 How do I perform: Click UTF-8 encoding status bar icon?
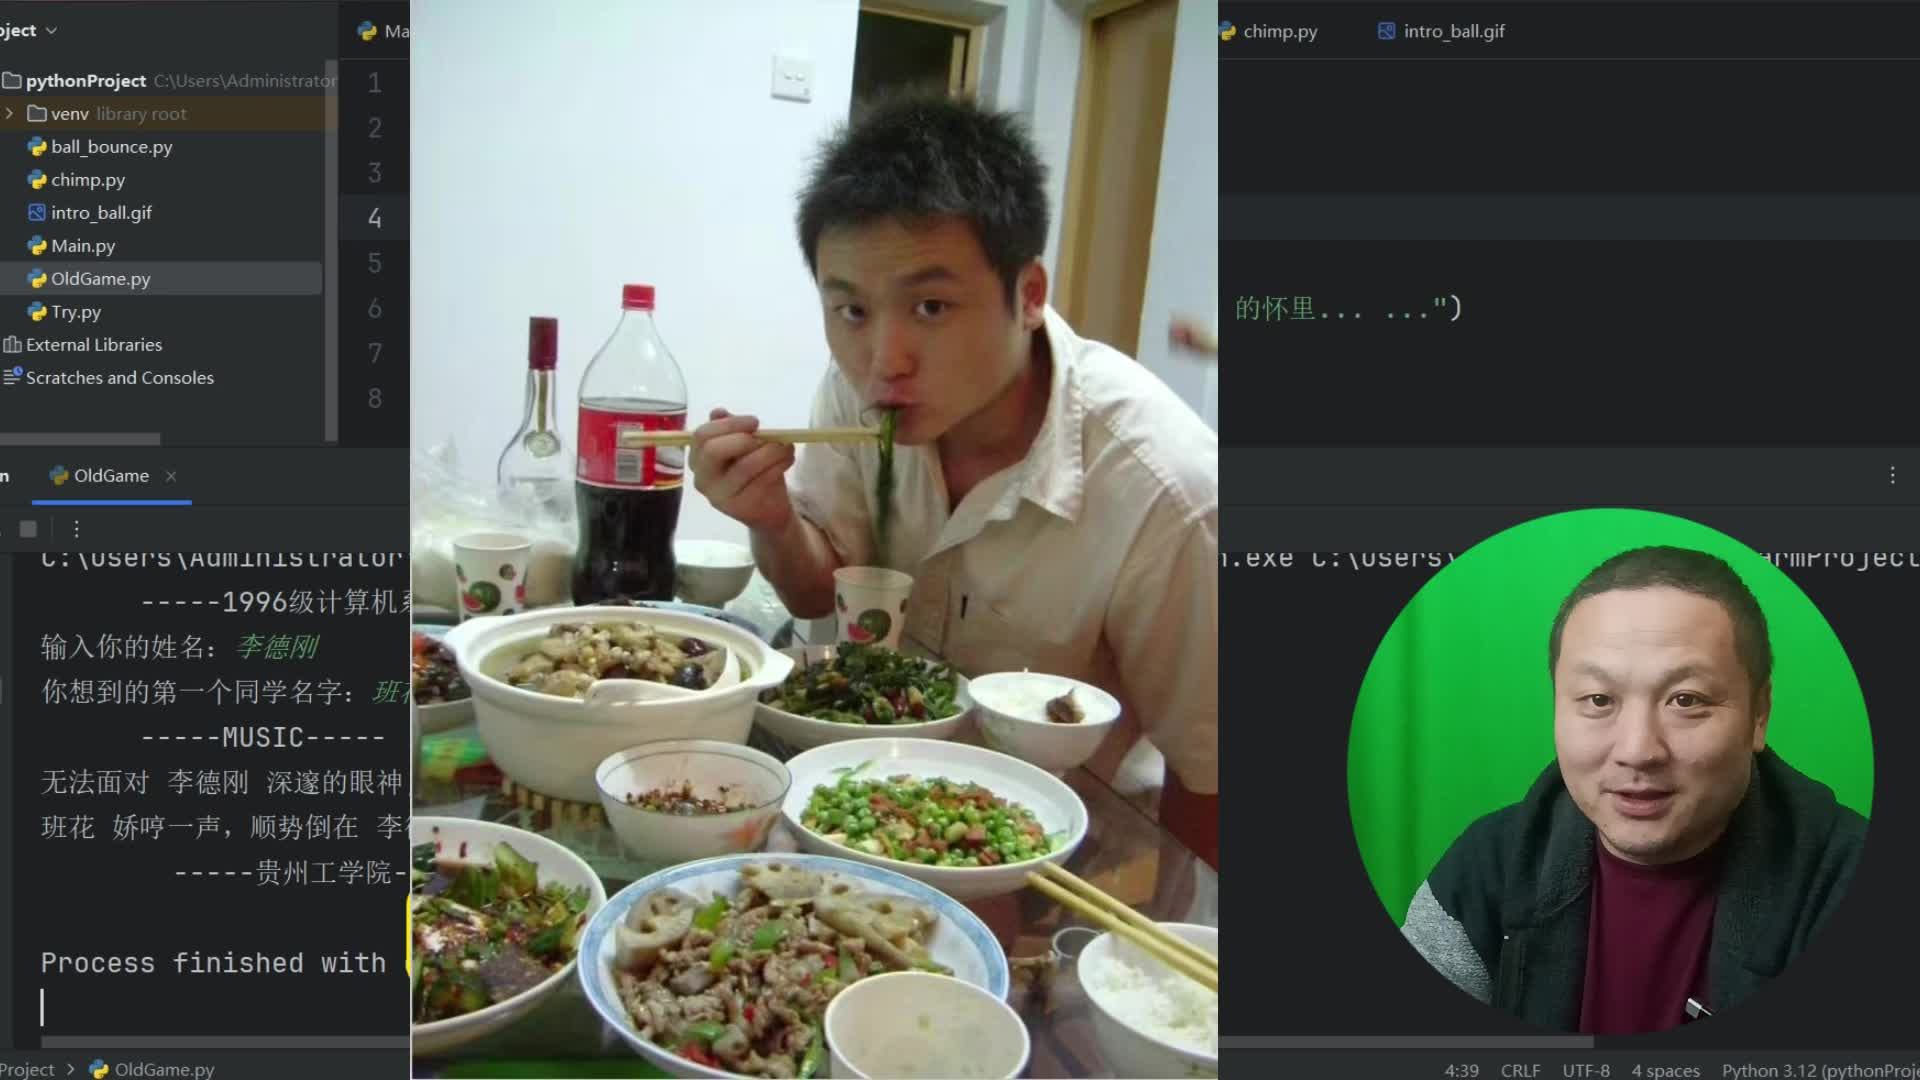(1586, 1068)
